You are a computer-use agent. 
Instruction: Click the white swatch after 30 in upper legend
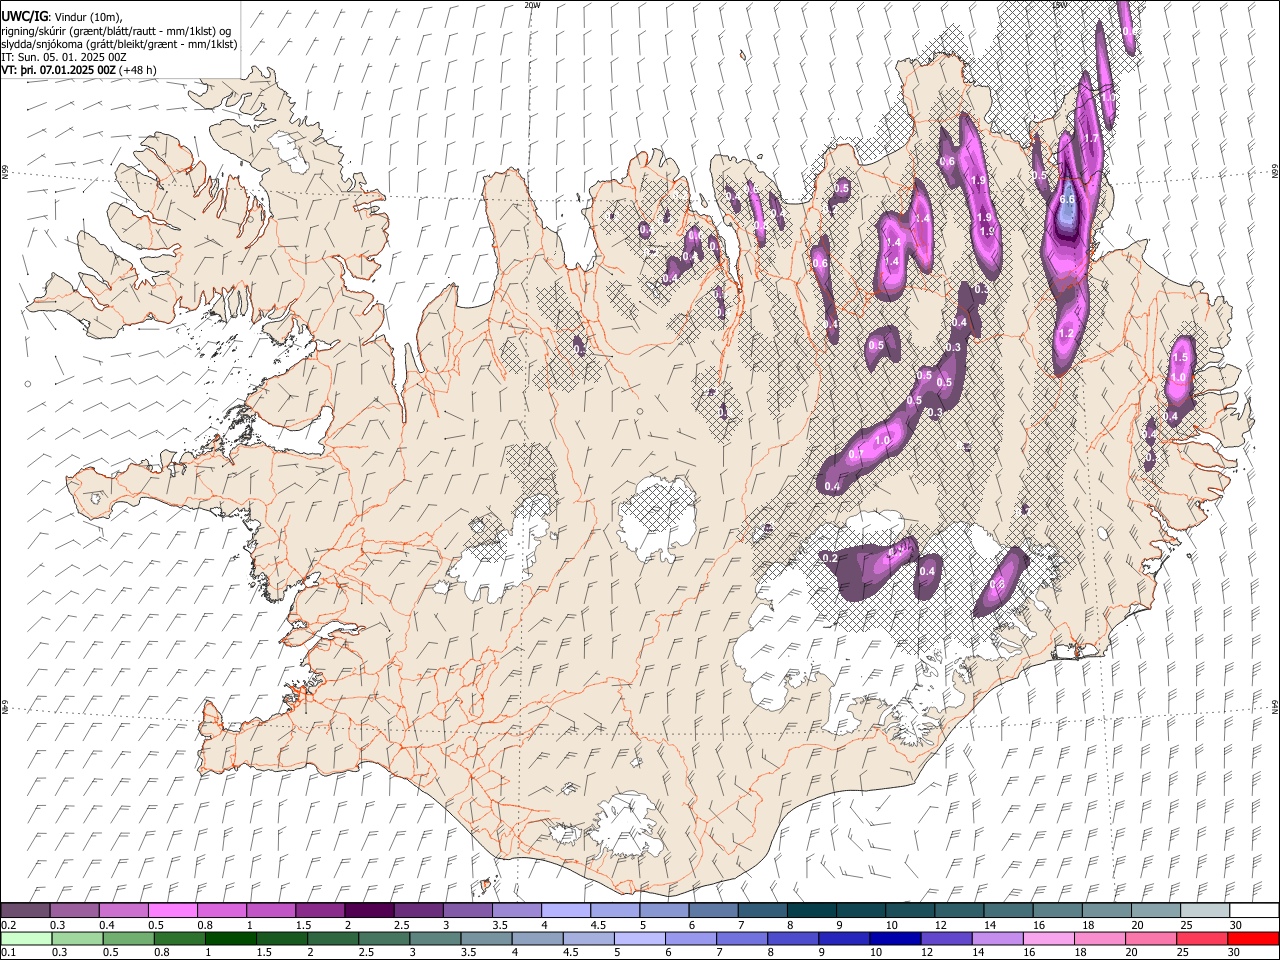tap(1254, 911)
